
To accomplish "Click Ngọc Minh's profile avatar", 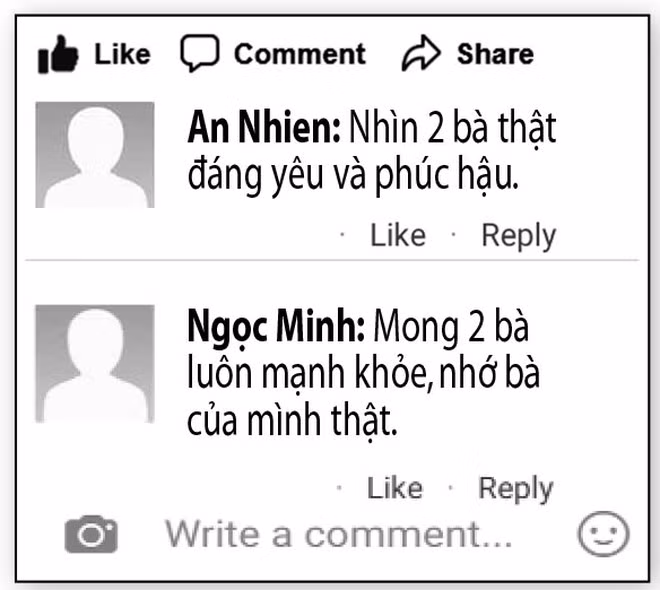I will tap(95, 362).
